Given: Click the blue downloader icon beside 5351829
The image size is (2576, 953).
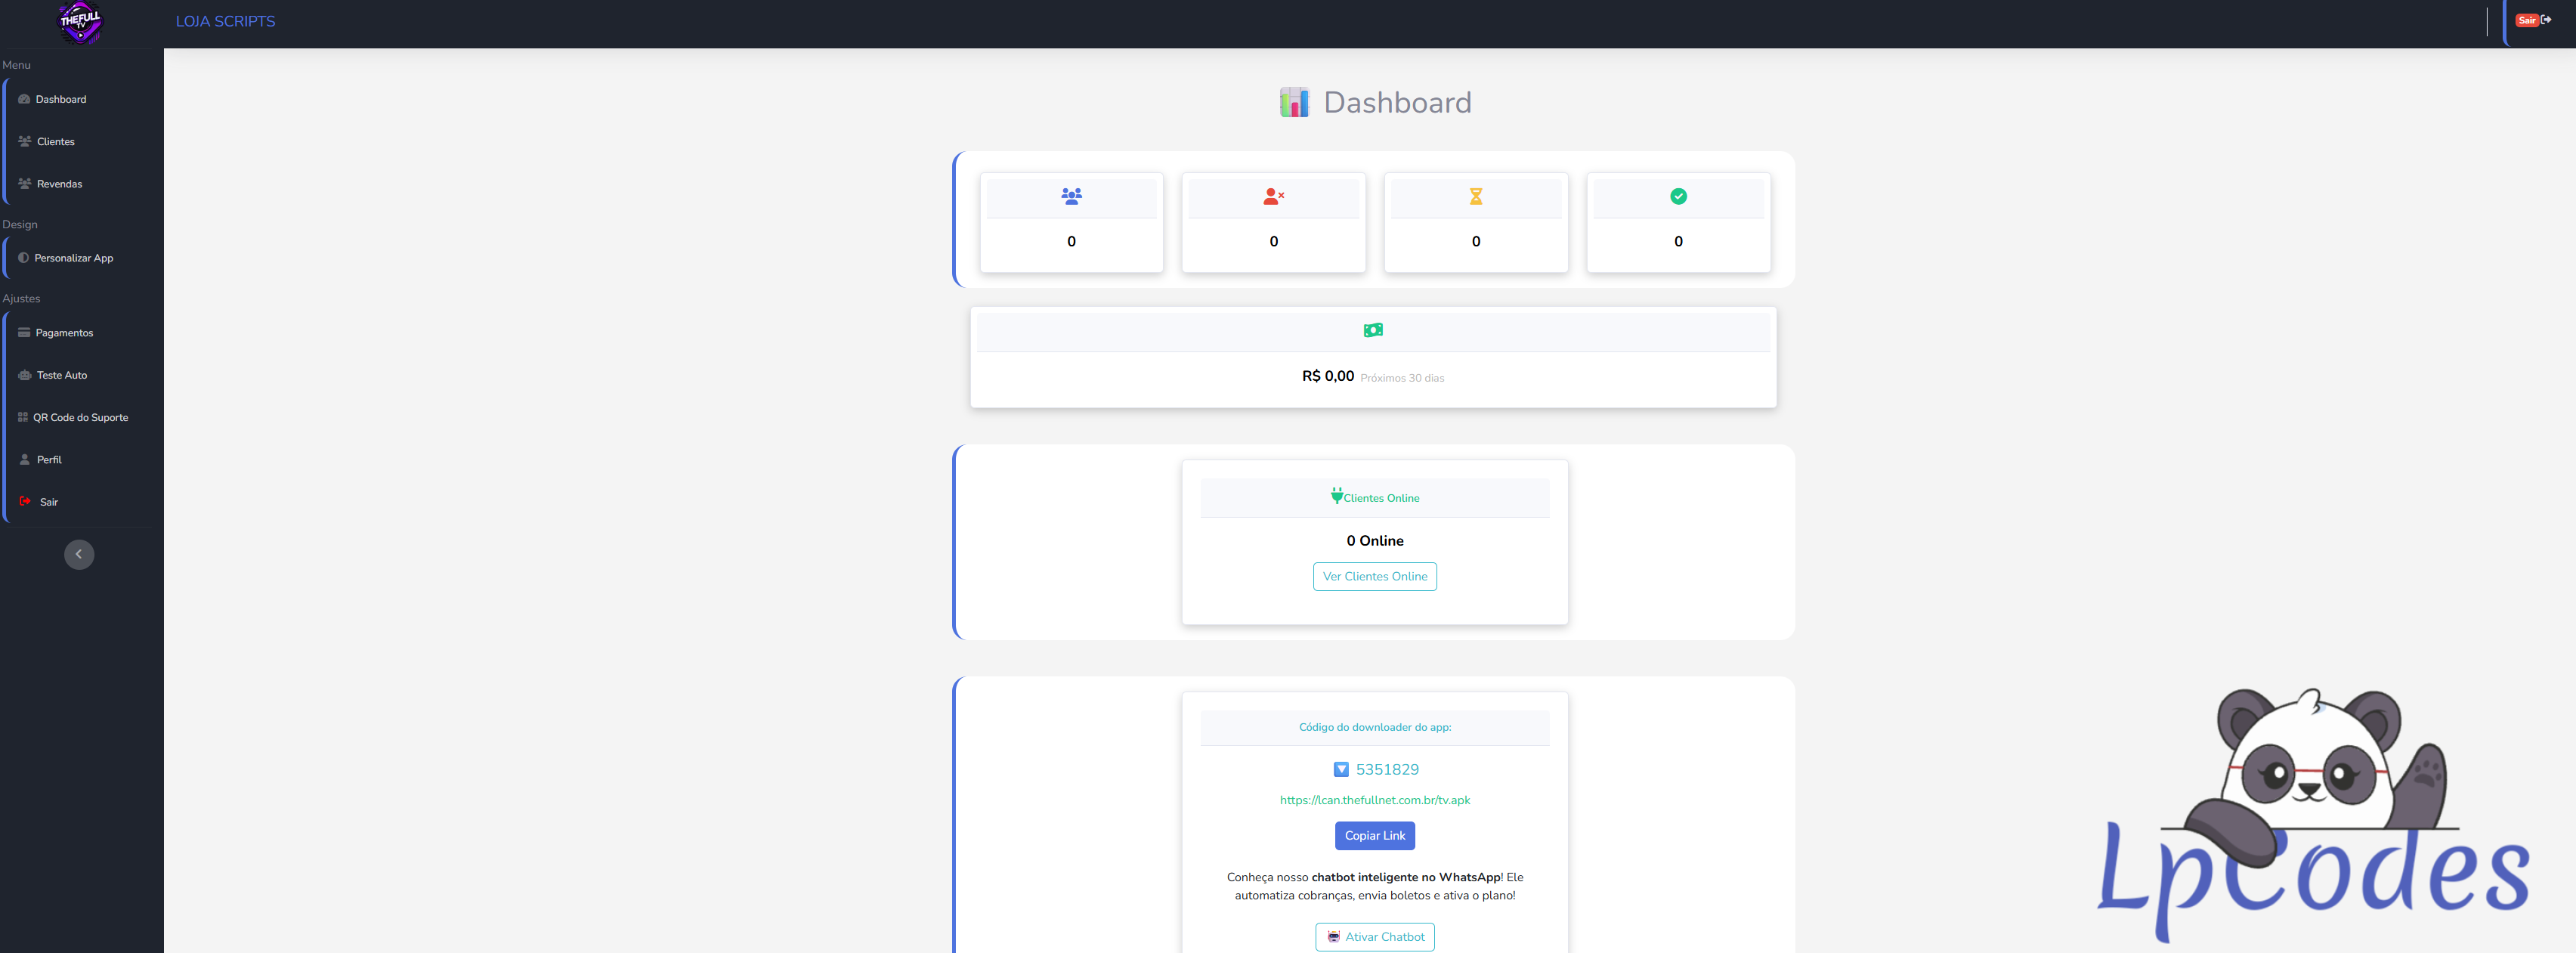Looking at the screenshot, I should 1341,769.
